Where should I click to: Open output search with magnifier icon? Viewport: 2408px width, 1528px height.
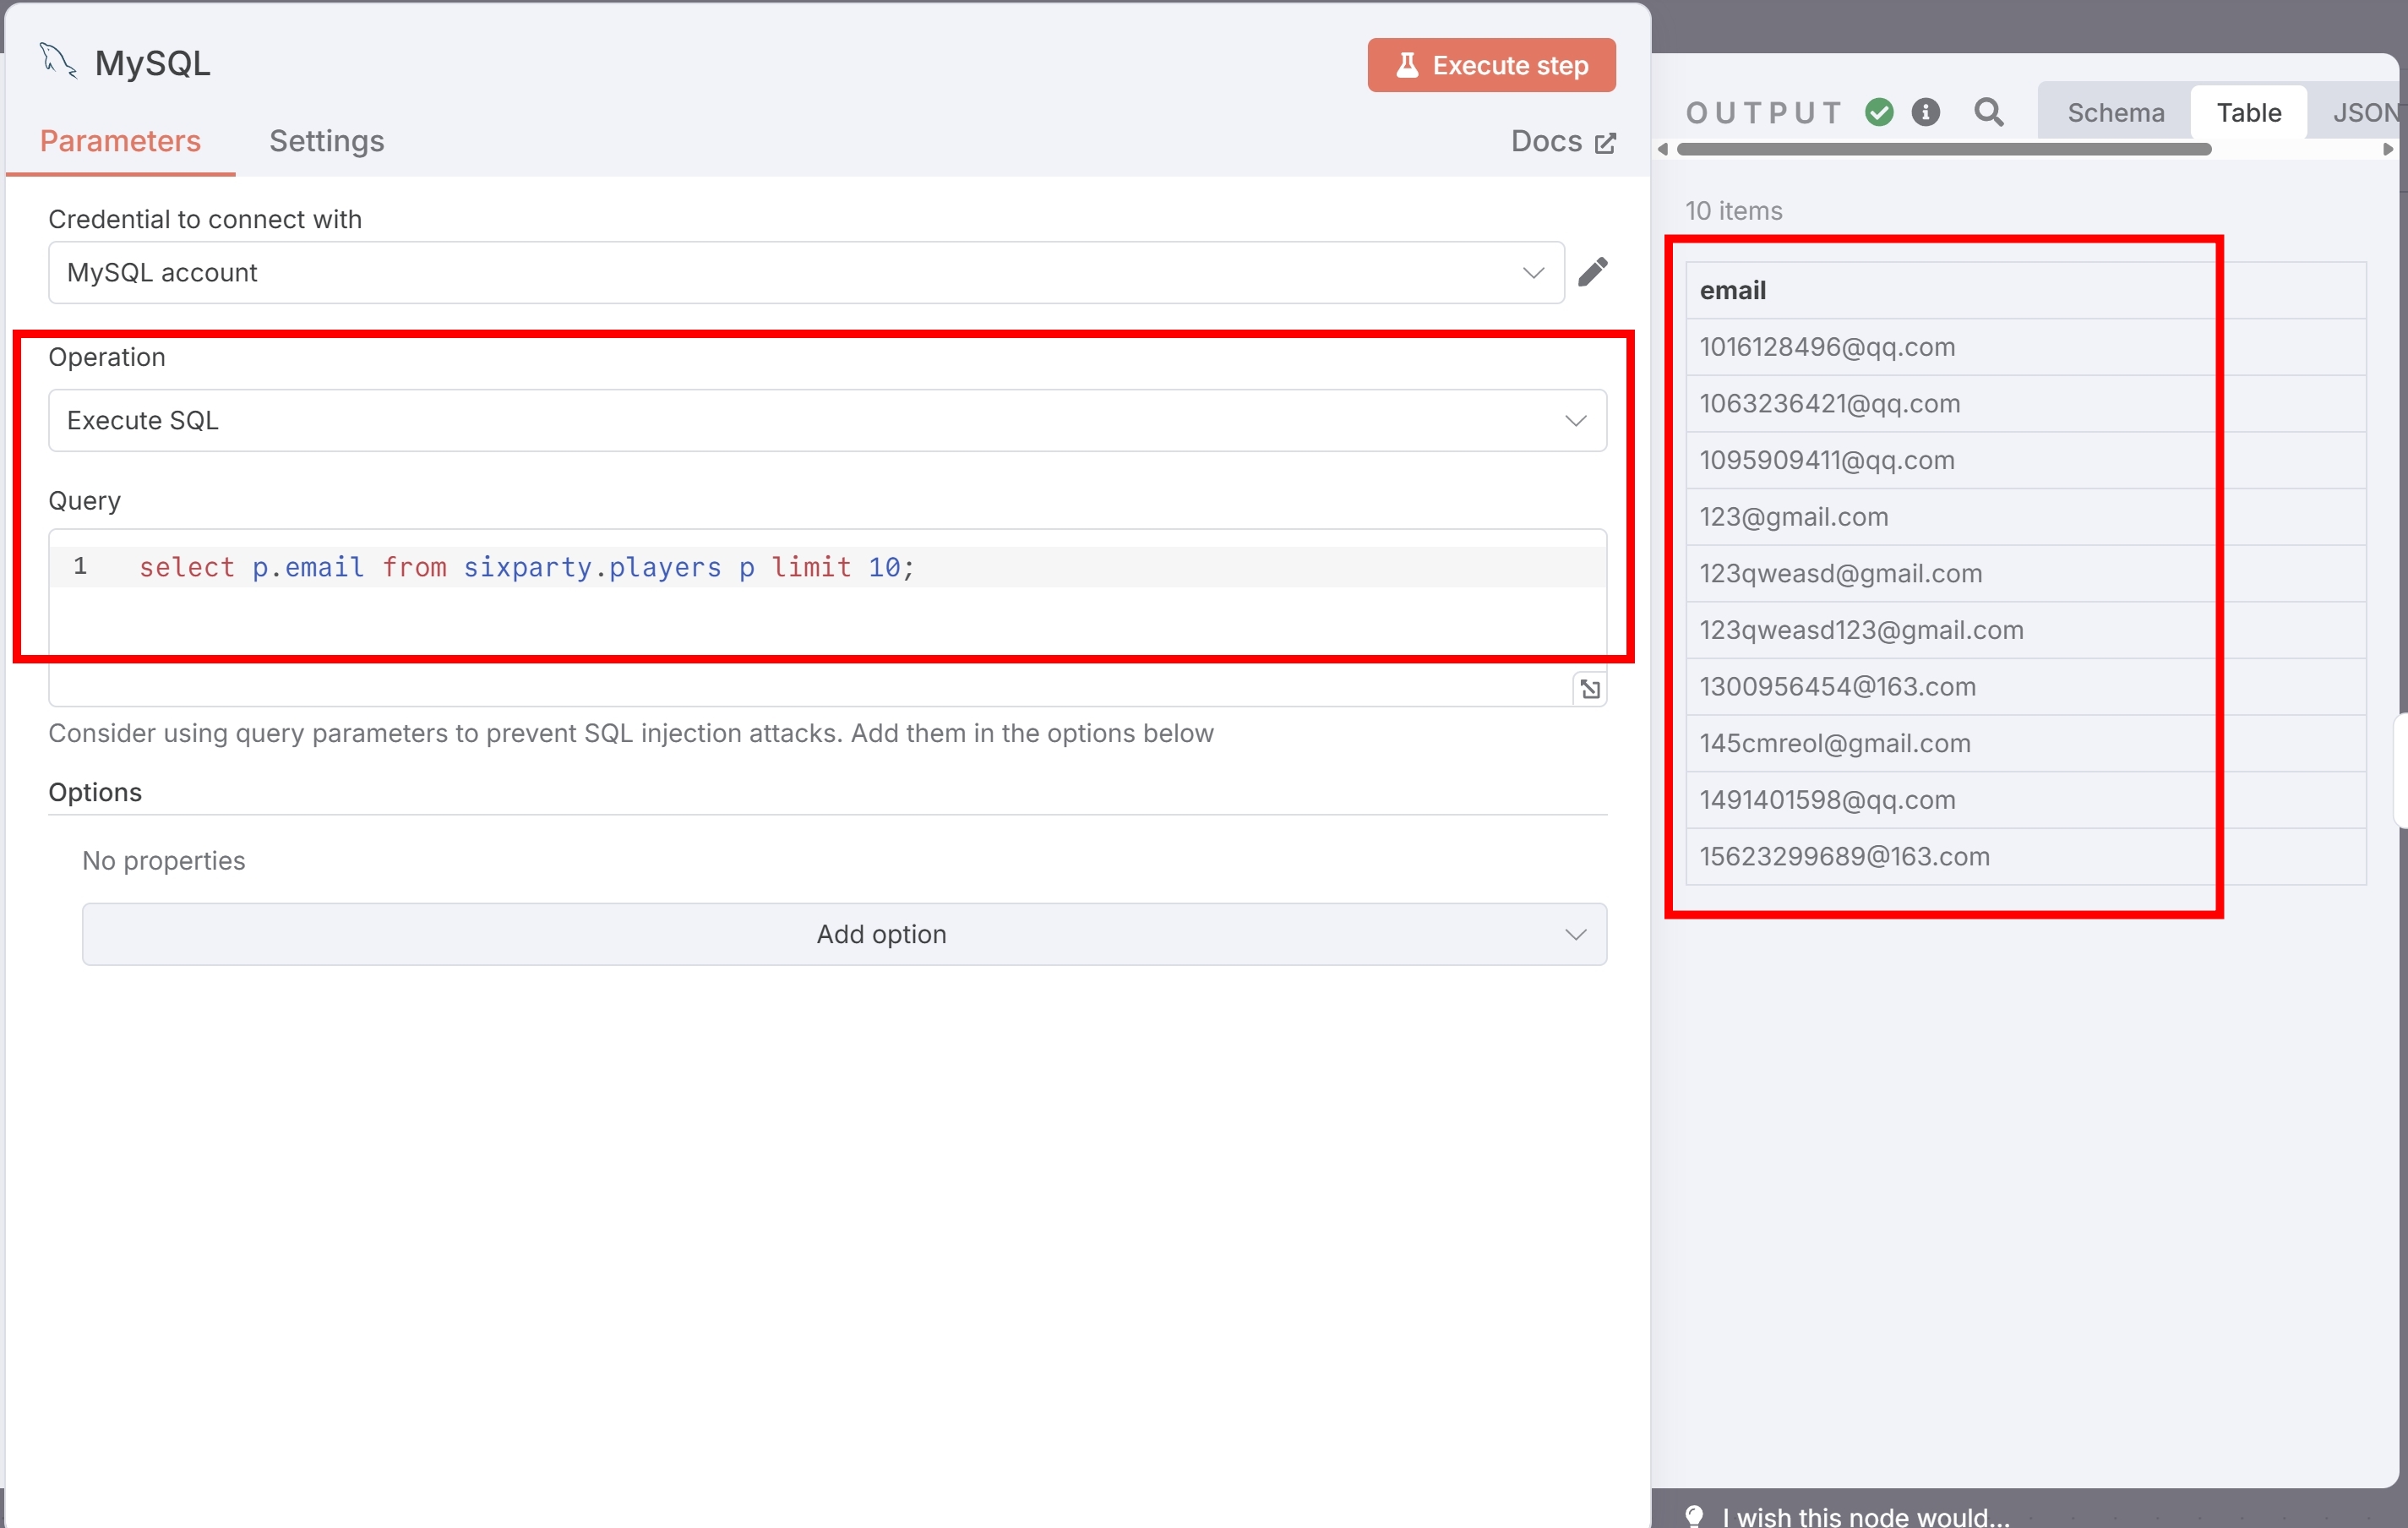pos(1989,112)
